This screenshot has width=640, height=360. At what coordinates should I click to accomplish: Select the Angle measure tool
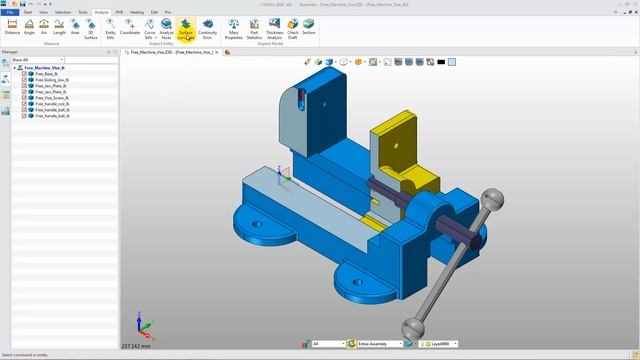coord(29,27)
